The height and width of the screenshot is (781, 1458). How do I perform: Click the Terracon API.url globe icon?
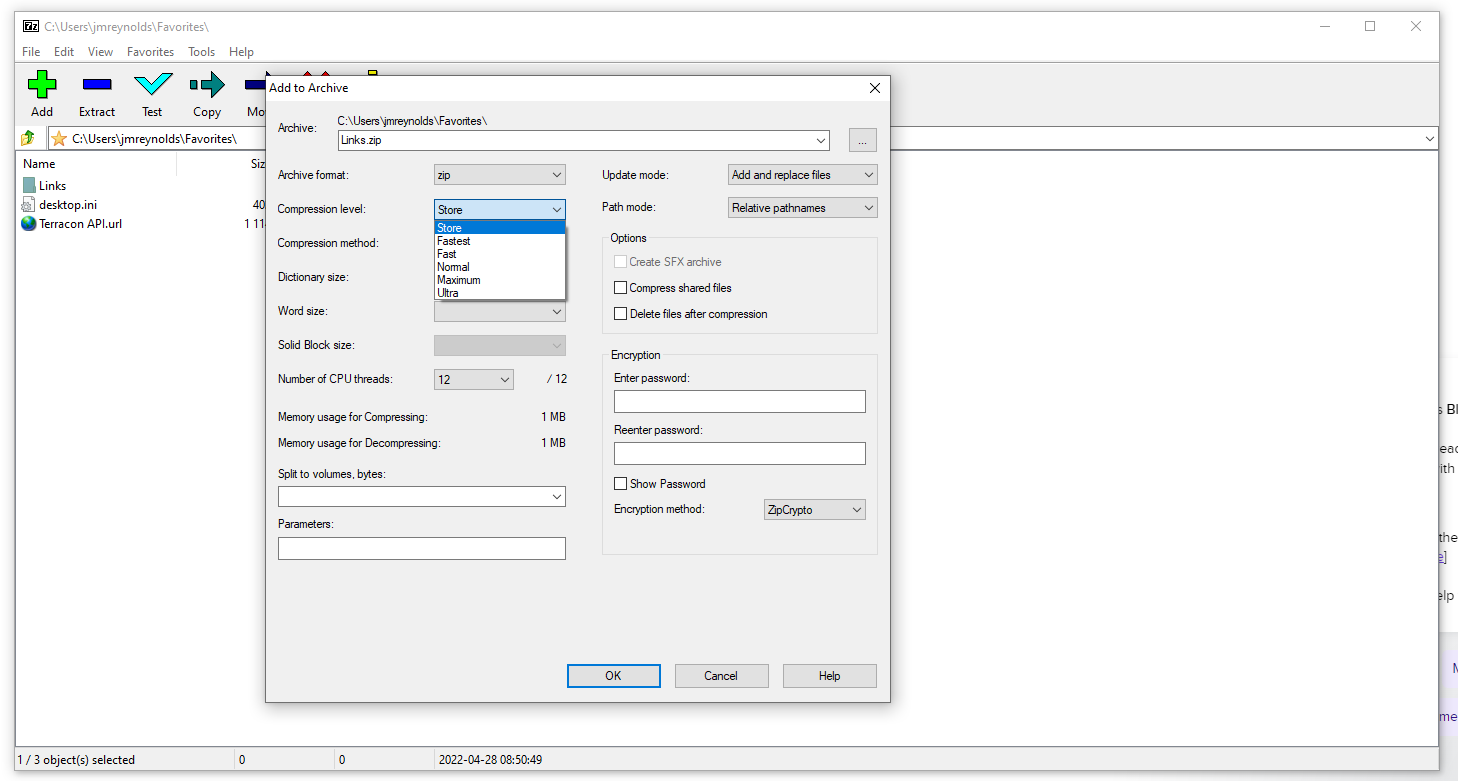click(x=28, y=223)
